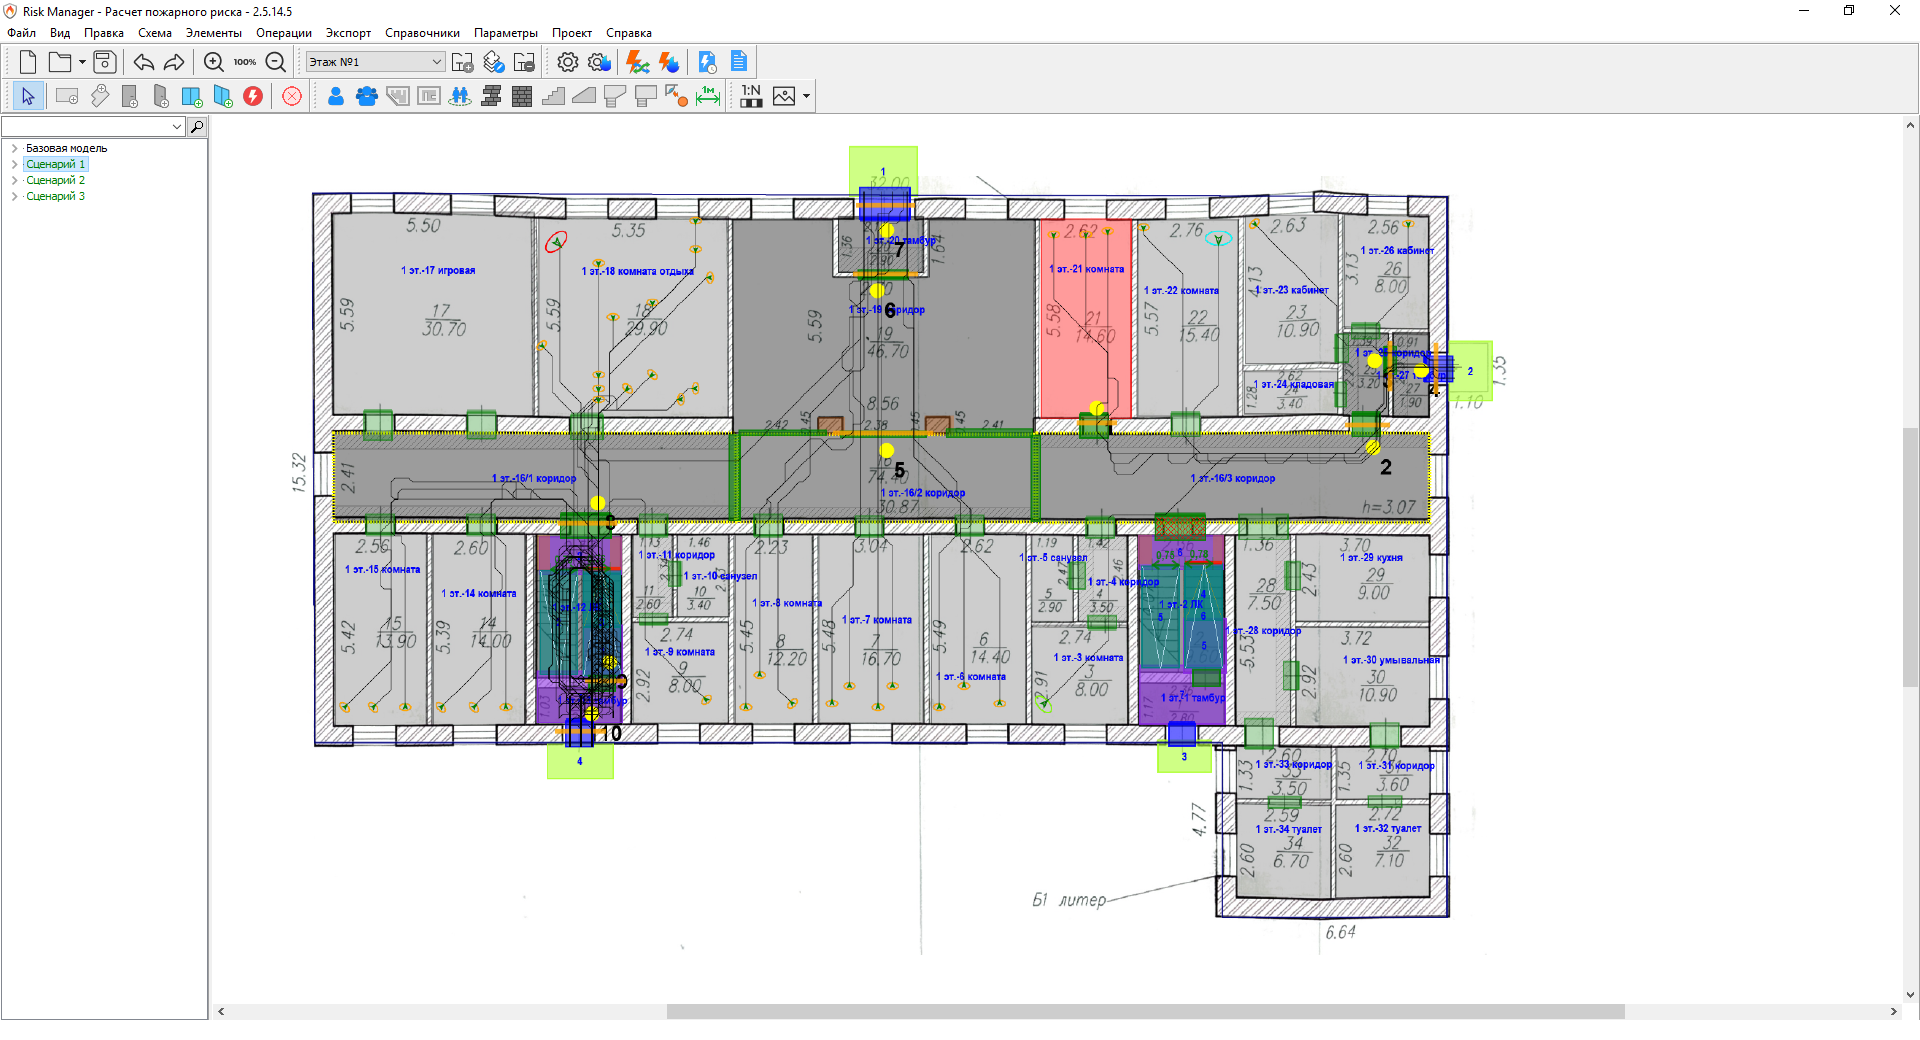Open the Операции menu
Screen dimensions: 1920x1040
[x=284, y=33]
